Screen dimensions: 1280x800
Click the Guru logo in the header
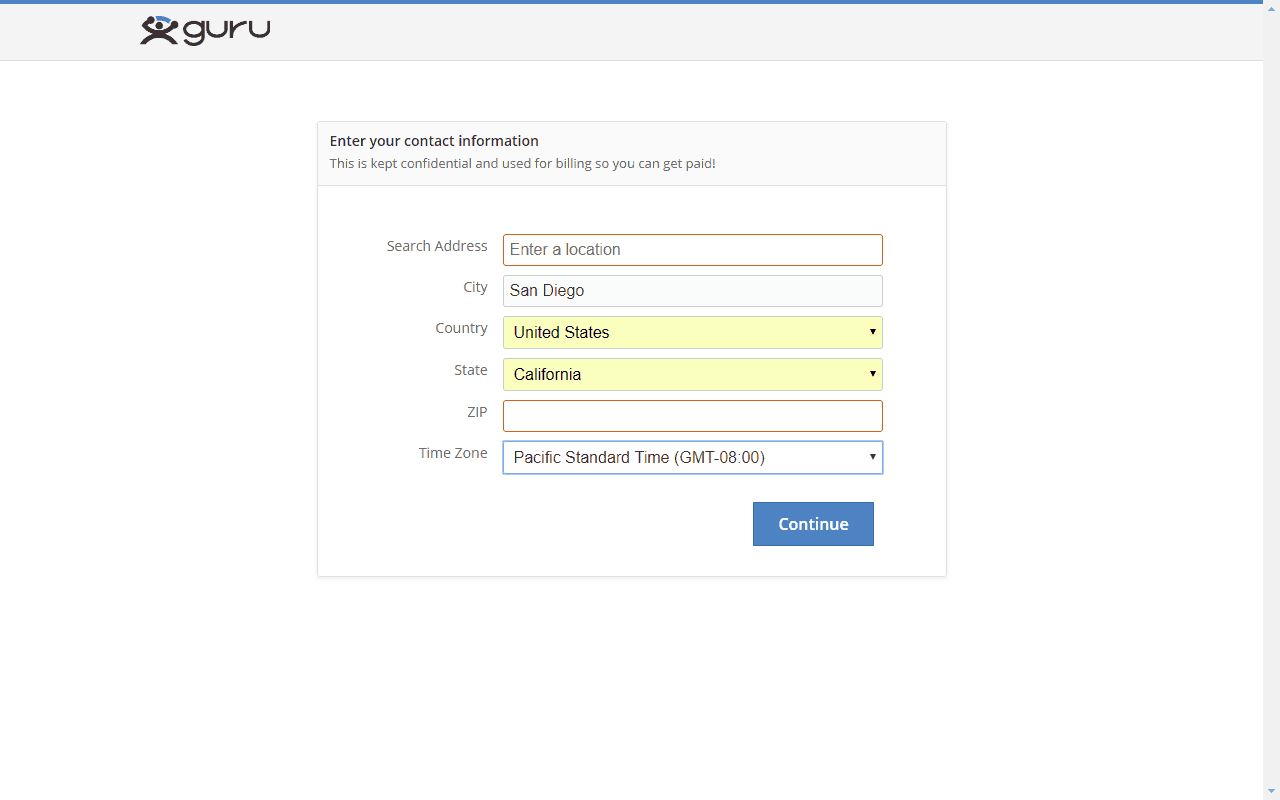pyautogui.click(x=205, y=30)
